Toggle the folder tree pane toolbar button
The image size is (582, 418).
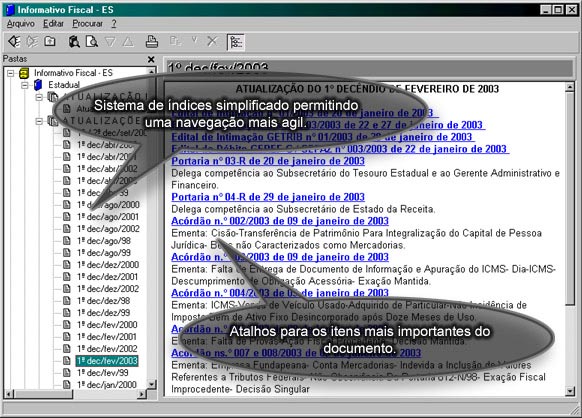click(x=236, y=42)
